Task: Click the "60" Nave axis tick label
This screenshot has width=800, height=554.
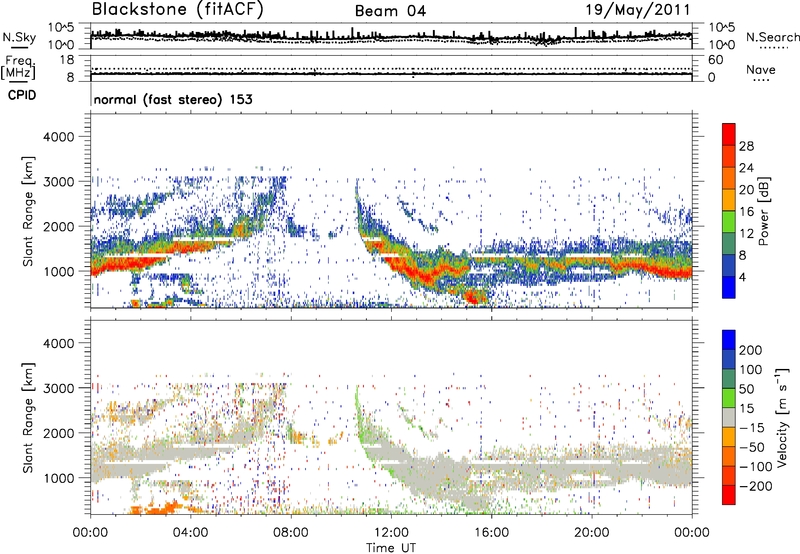Action: (716, 60)
